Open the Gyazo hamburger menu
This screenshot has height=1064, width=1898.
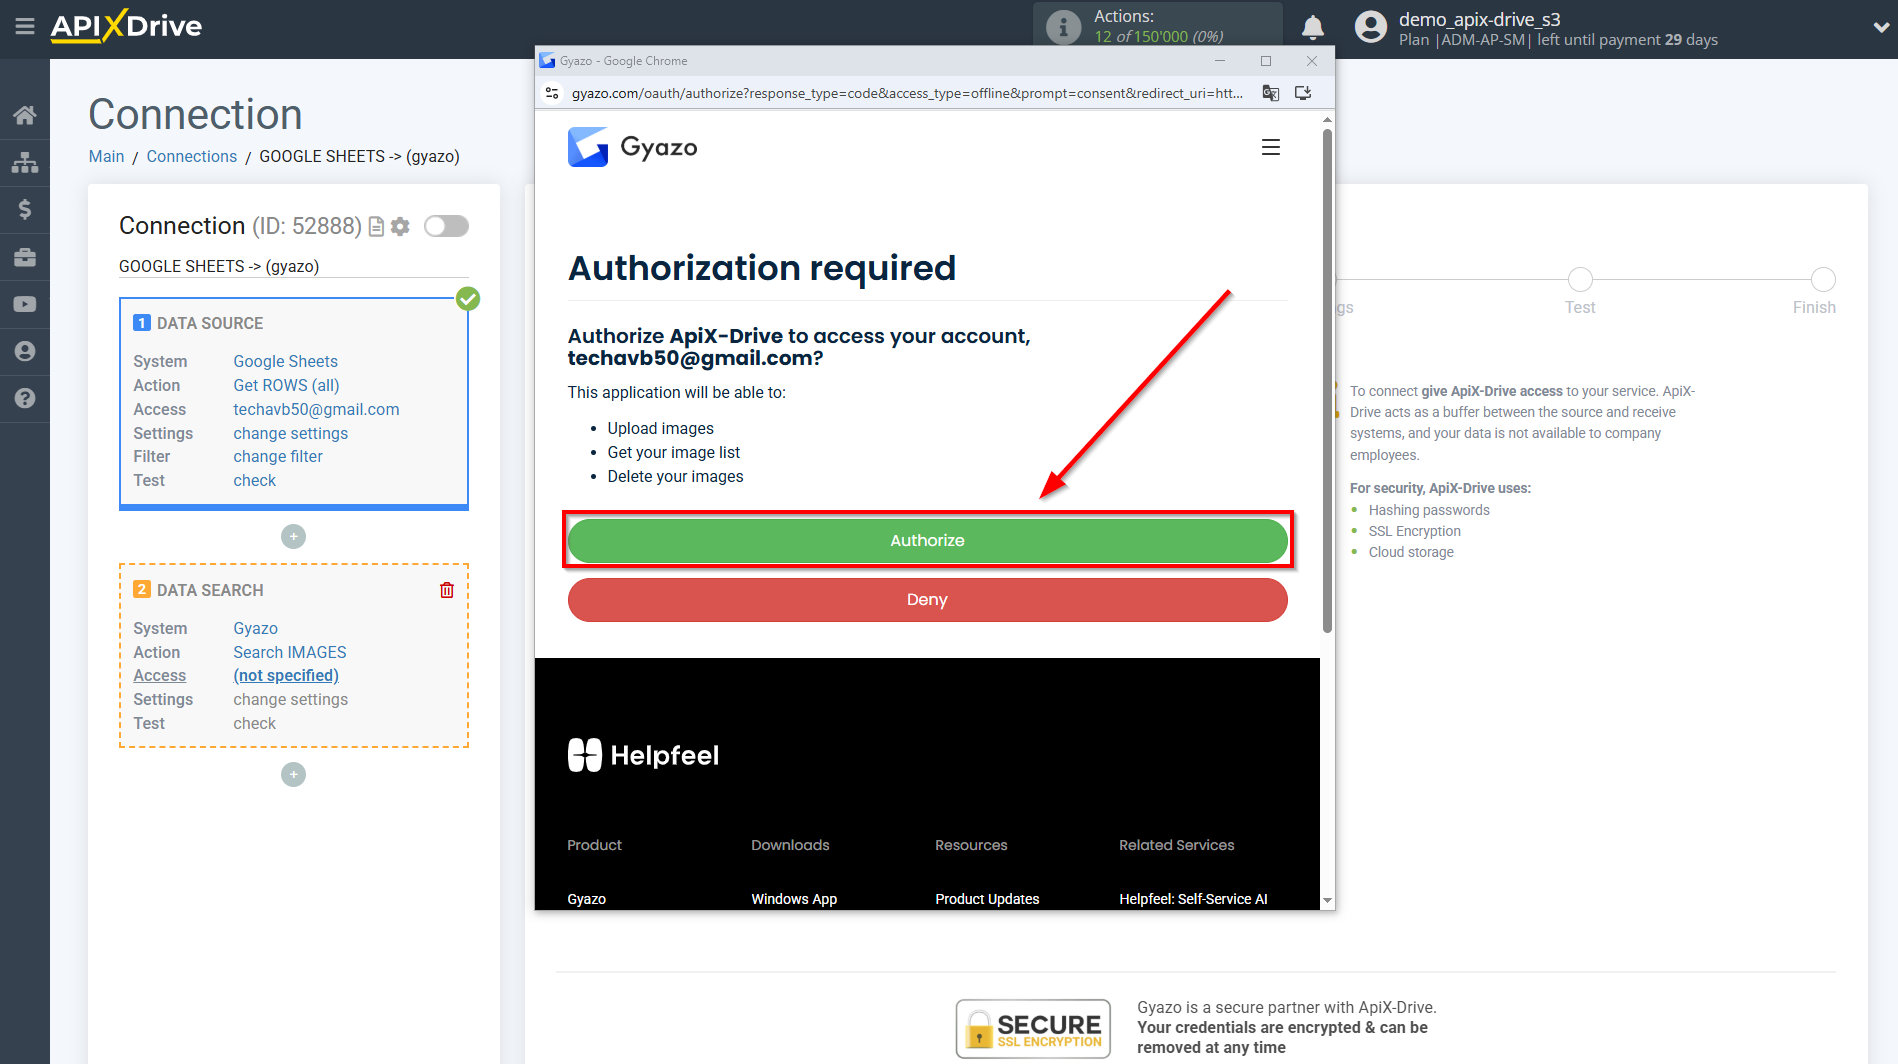point(1271,146)
